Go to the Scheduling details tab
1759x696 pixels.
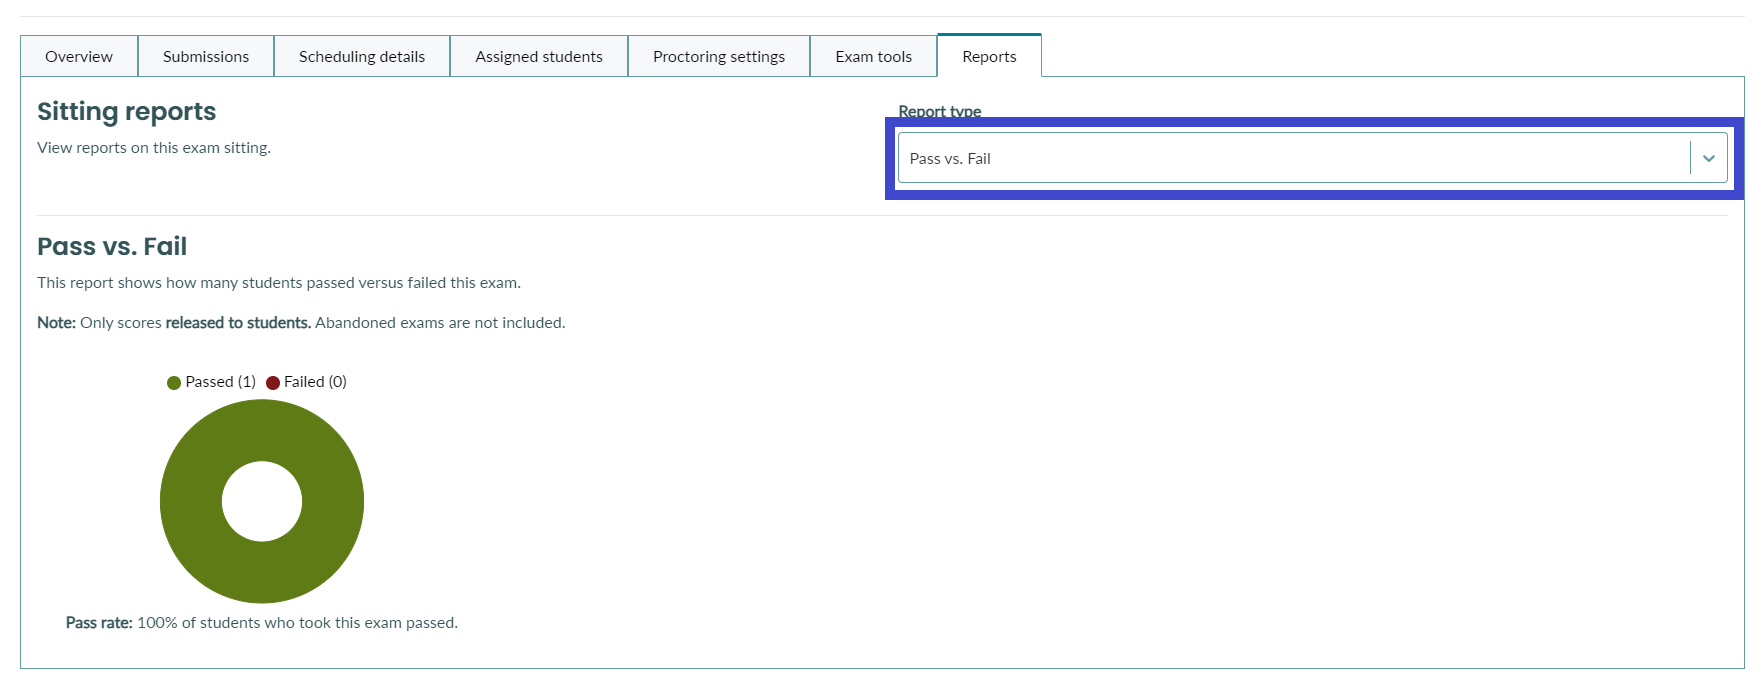pyautogui.click(x=362, y=56)
